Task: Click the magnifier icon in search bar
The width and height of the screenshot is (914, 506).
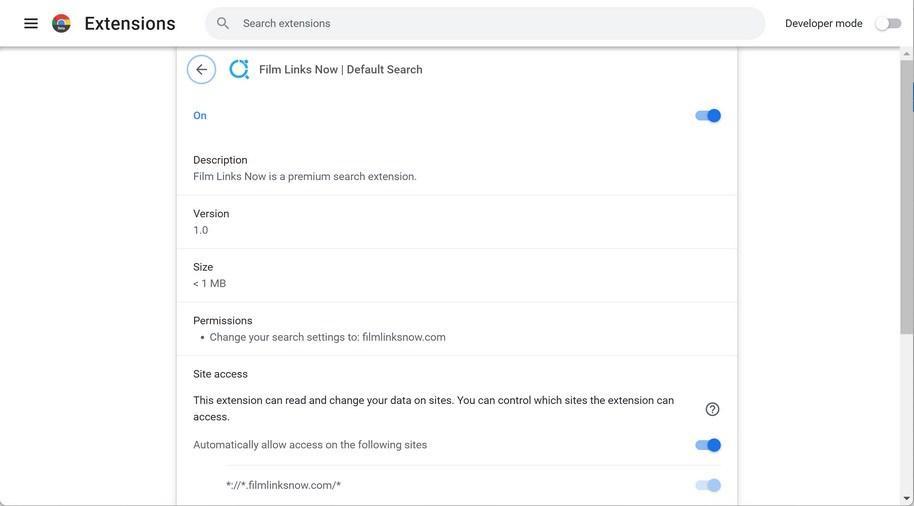Action: click(223, 23)
